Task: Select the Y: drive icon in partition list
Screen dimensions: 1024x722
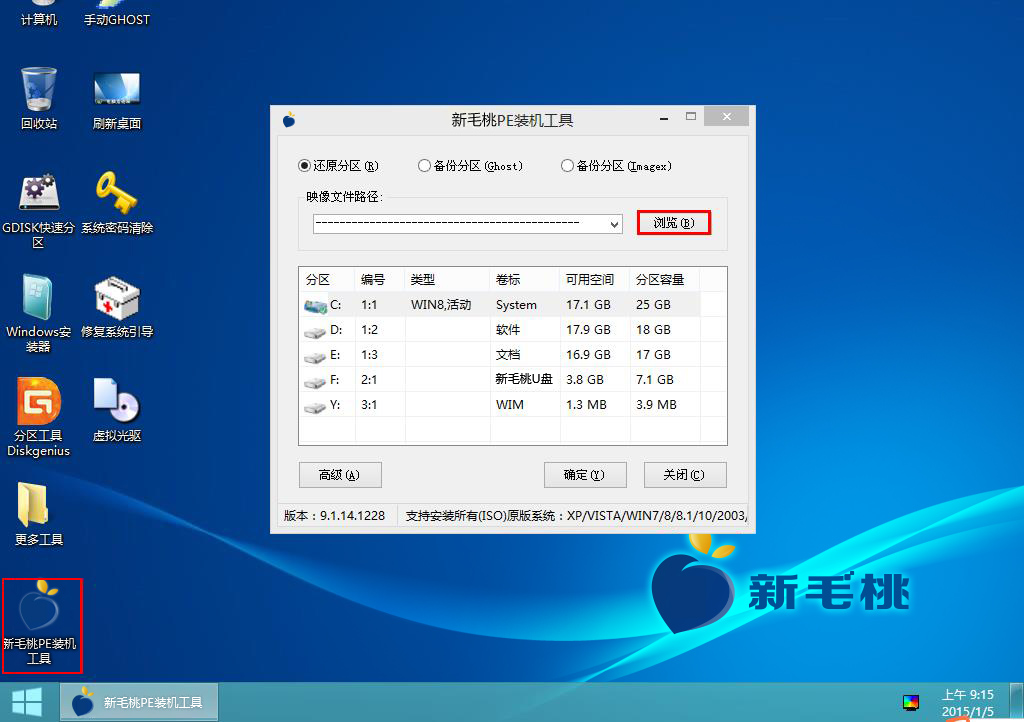Action: pos(315,406)
